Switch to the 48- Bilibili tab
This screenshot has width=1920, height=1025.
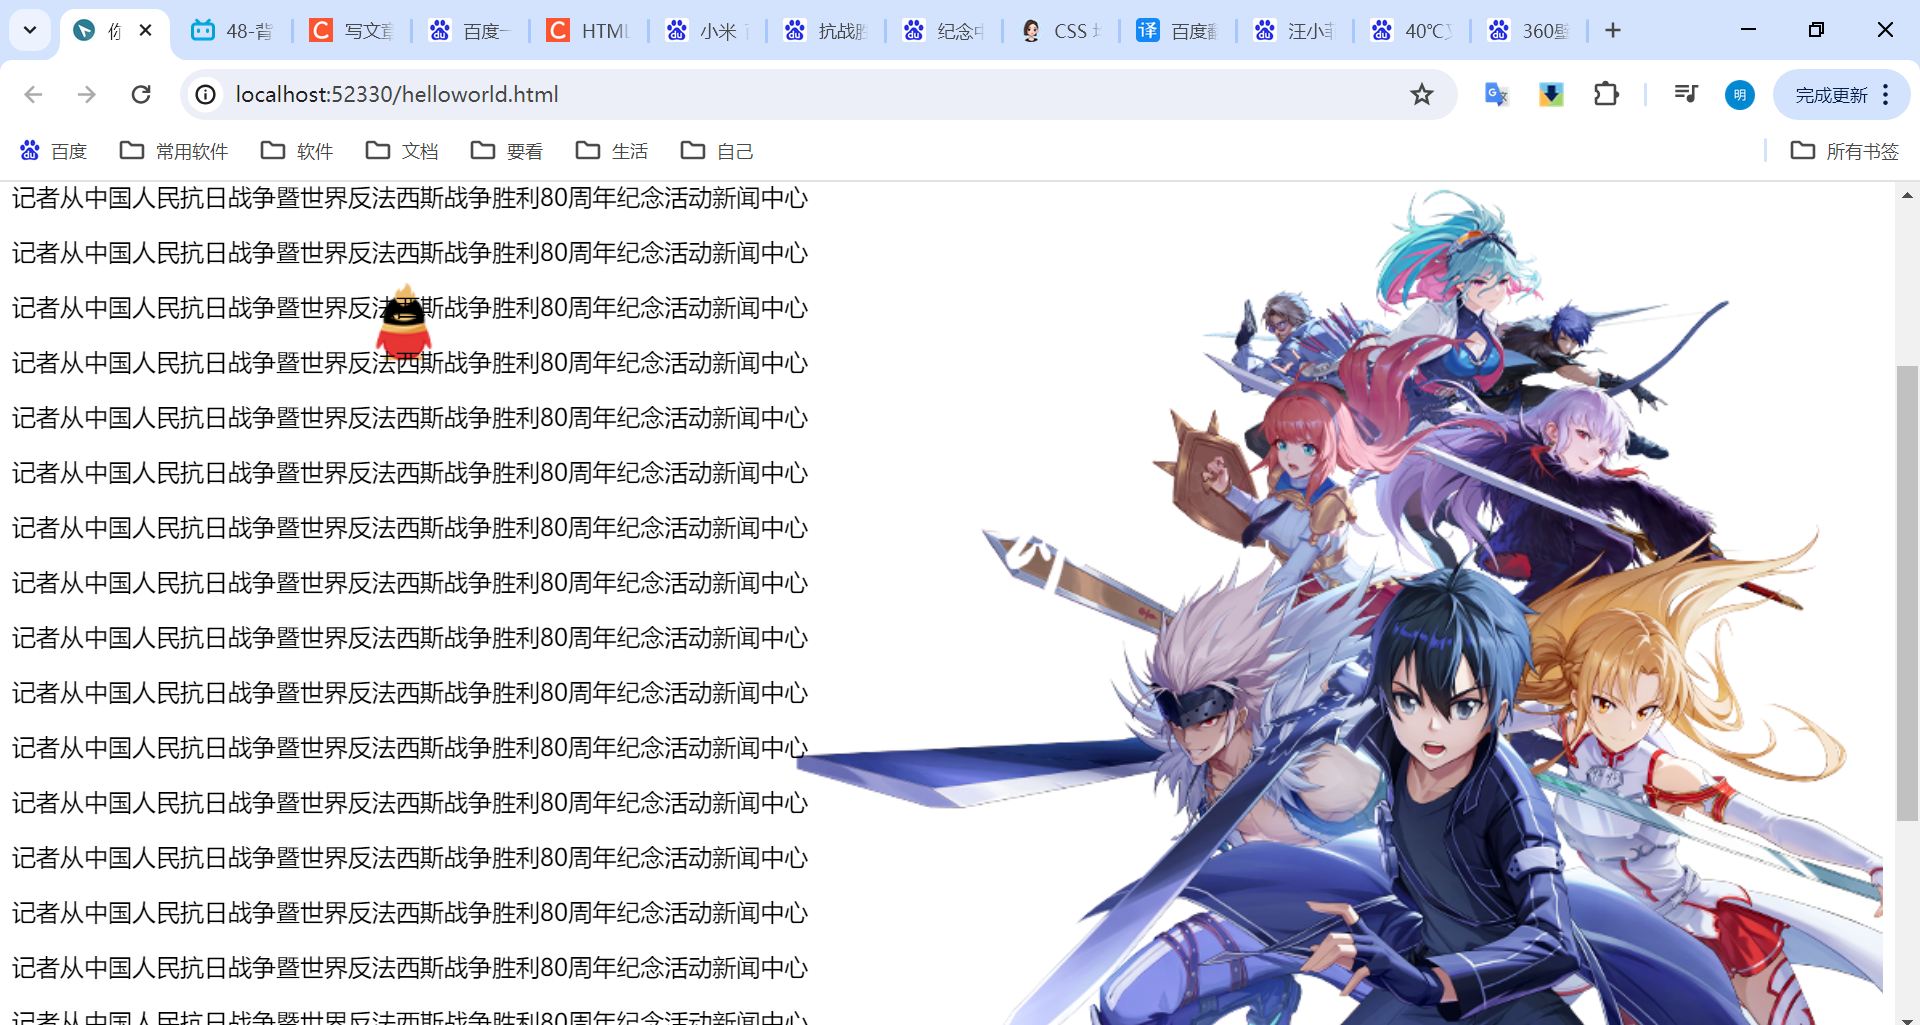[233, 31]
